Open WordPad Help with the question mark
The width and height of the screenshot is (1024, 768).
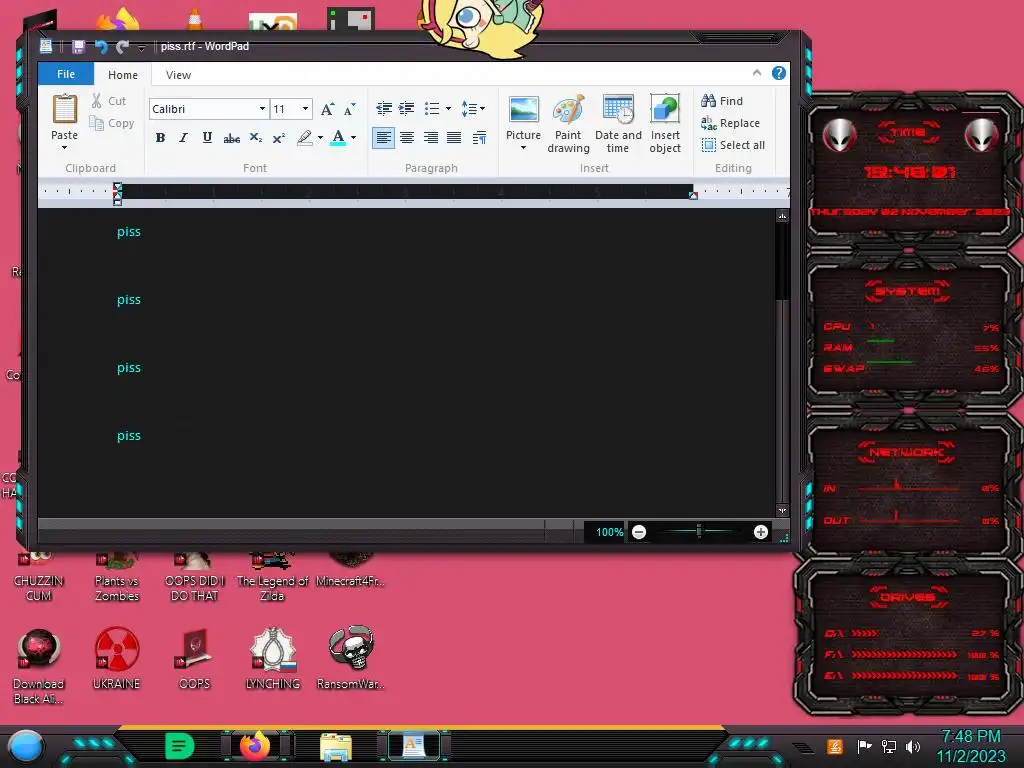click(x=778, y=73)
